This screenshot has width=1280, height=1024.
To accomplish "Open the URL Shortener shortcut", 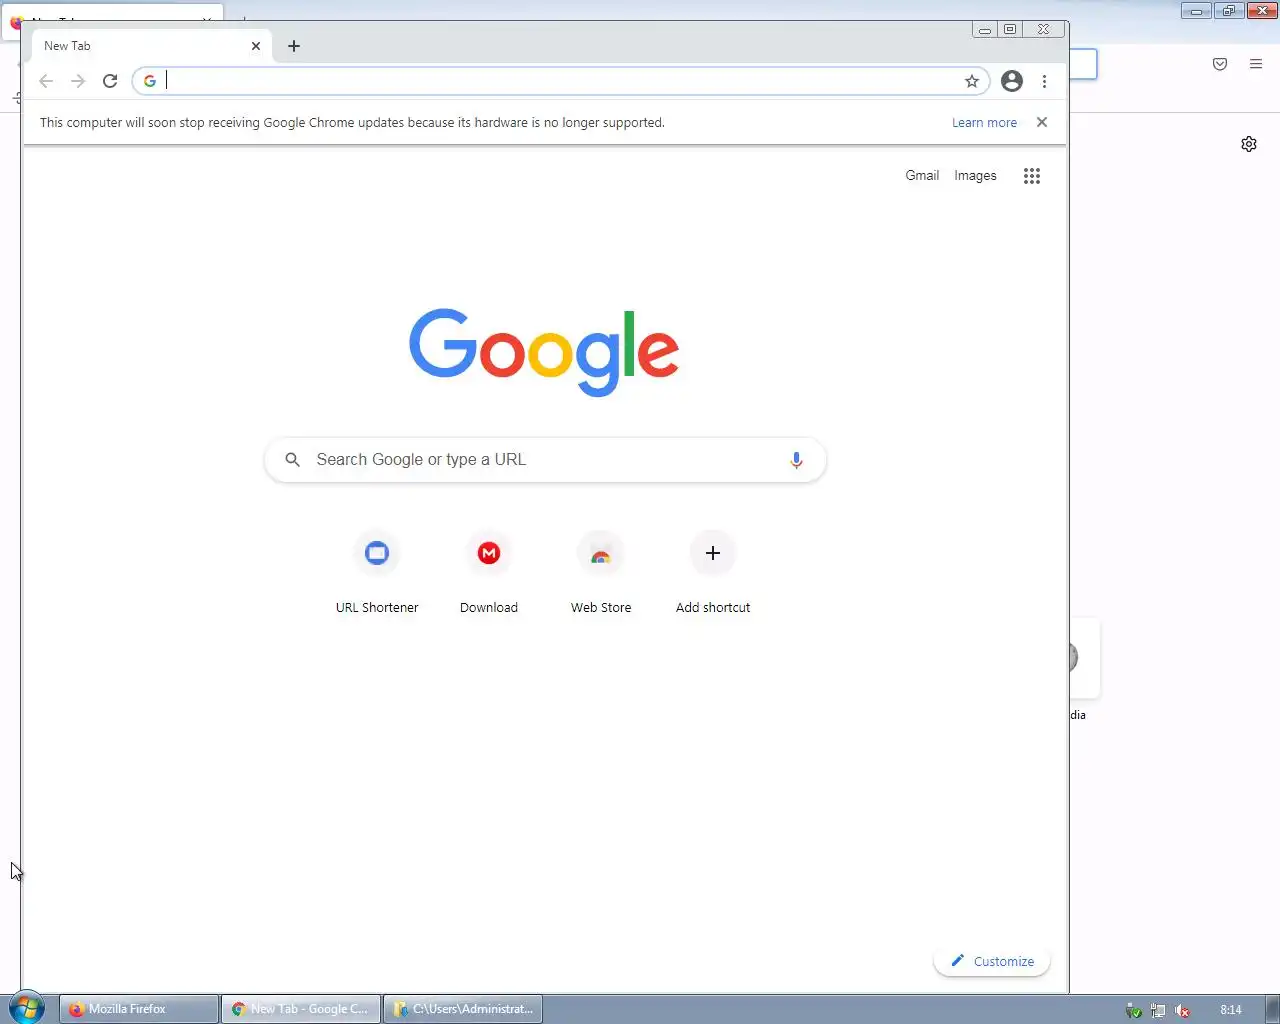I will (x=377, y=573).
